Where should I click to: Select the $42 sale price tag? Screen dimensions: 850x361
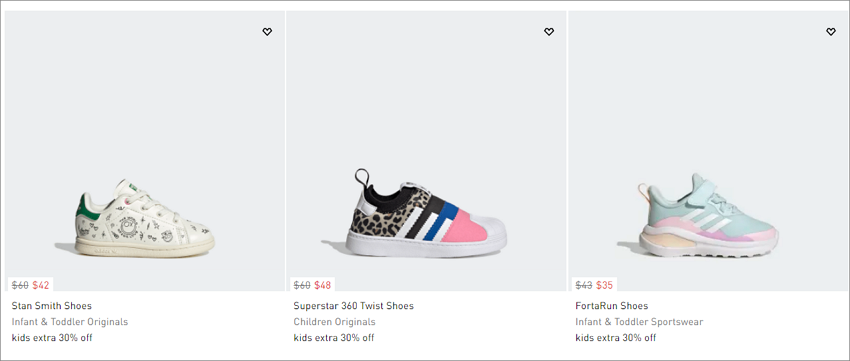coord(41,285)
